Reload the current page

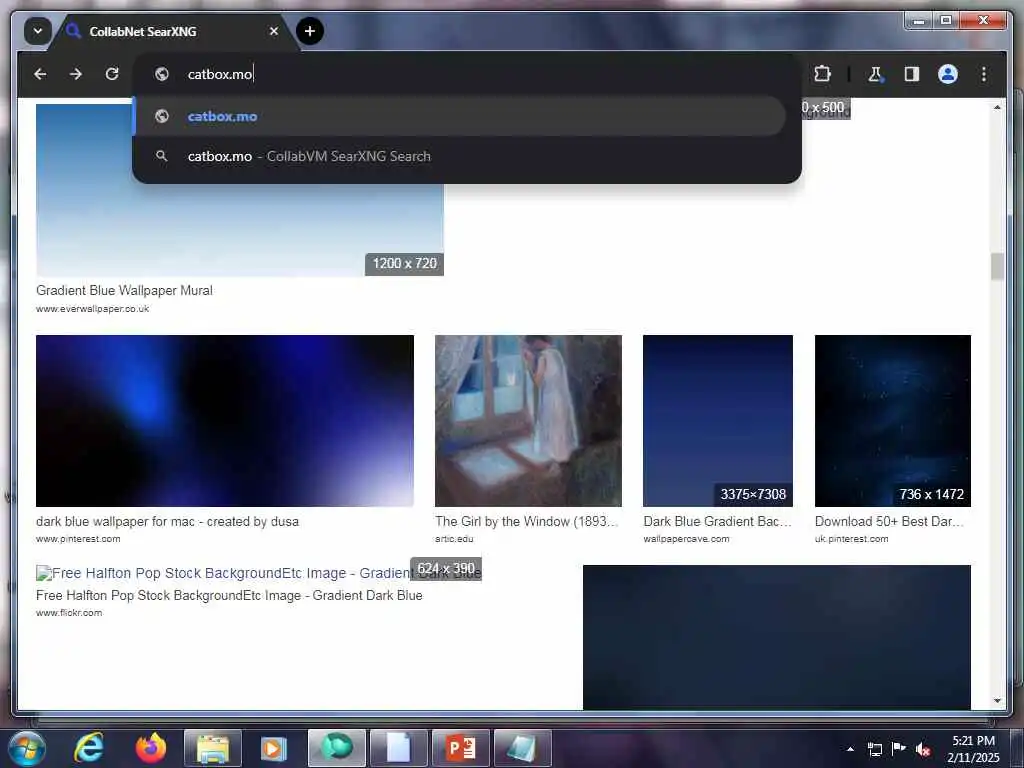[x=112, y=74]
